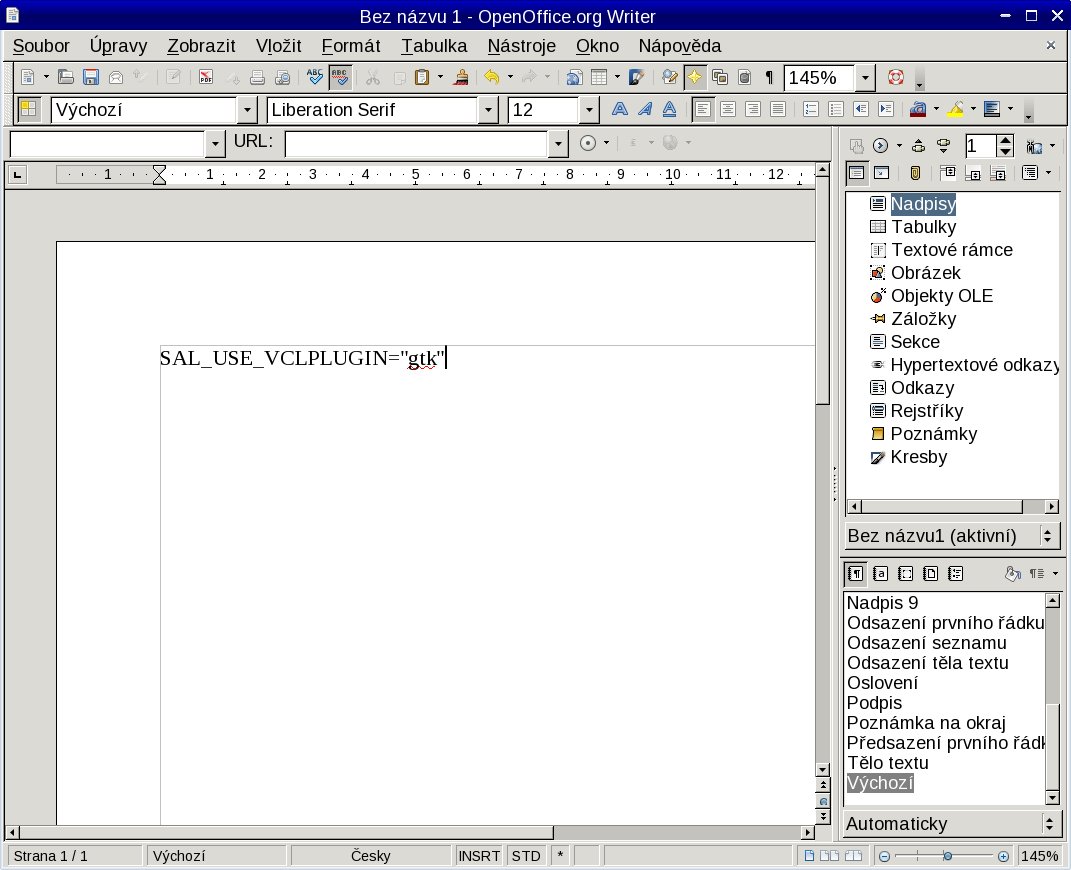The width and height of the screenshot is (1071, 870).
Task: Show list styles in the Styles panel
Action: pos(956,574)
